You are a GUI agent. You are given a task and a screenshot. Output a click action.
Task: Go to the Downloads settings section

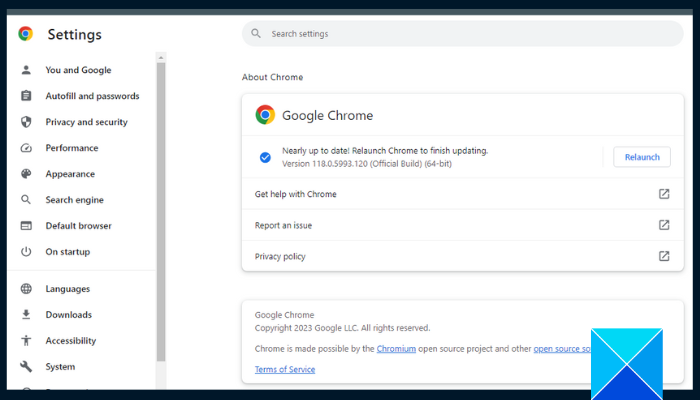point(68,315)
